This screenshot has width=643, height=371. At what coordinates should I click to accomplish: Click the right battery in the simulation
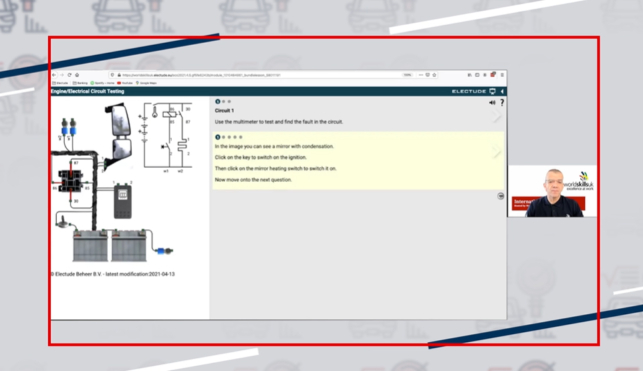point(129,245)
